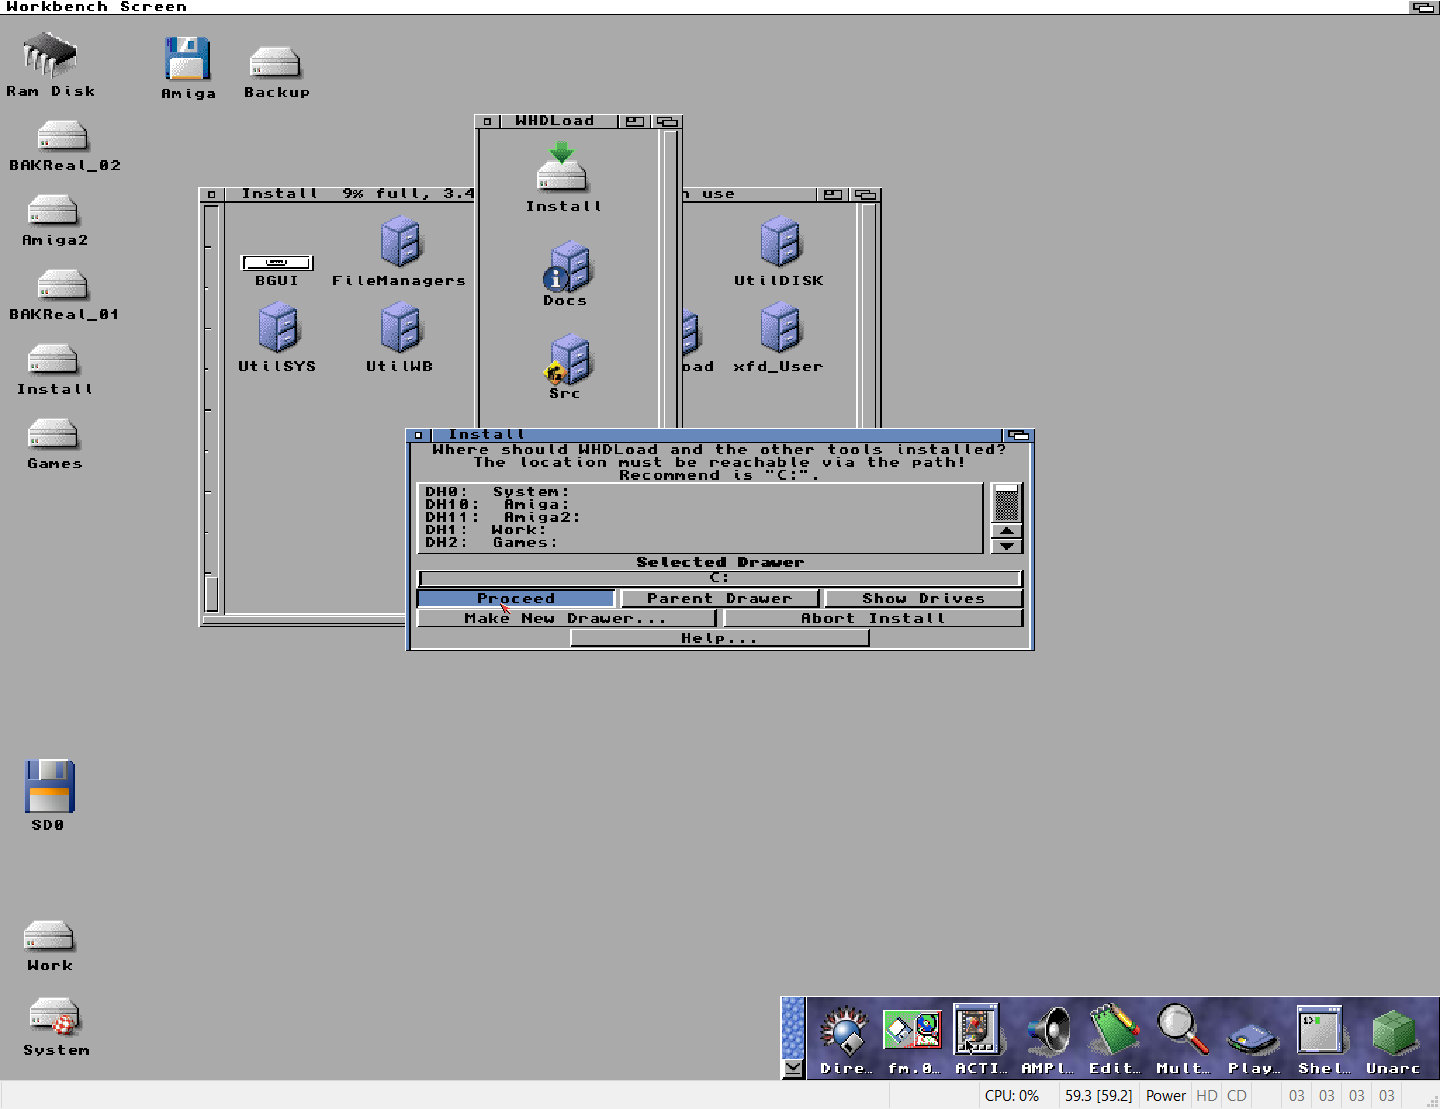
Task: Click the HD indicator in status bar
Action: [x=1207, y=1096]
